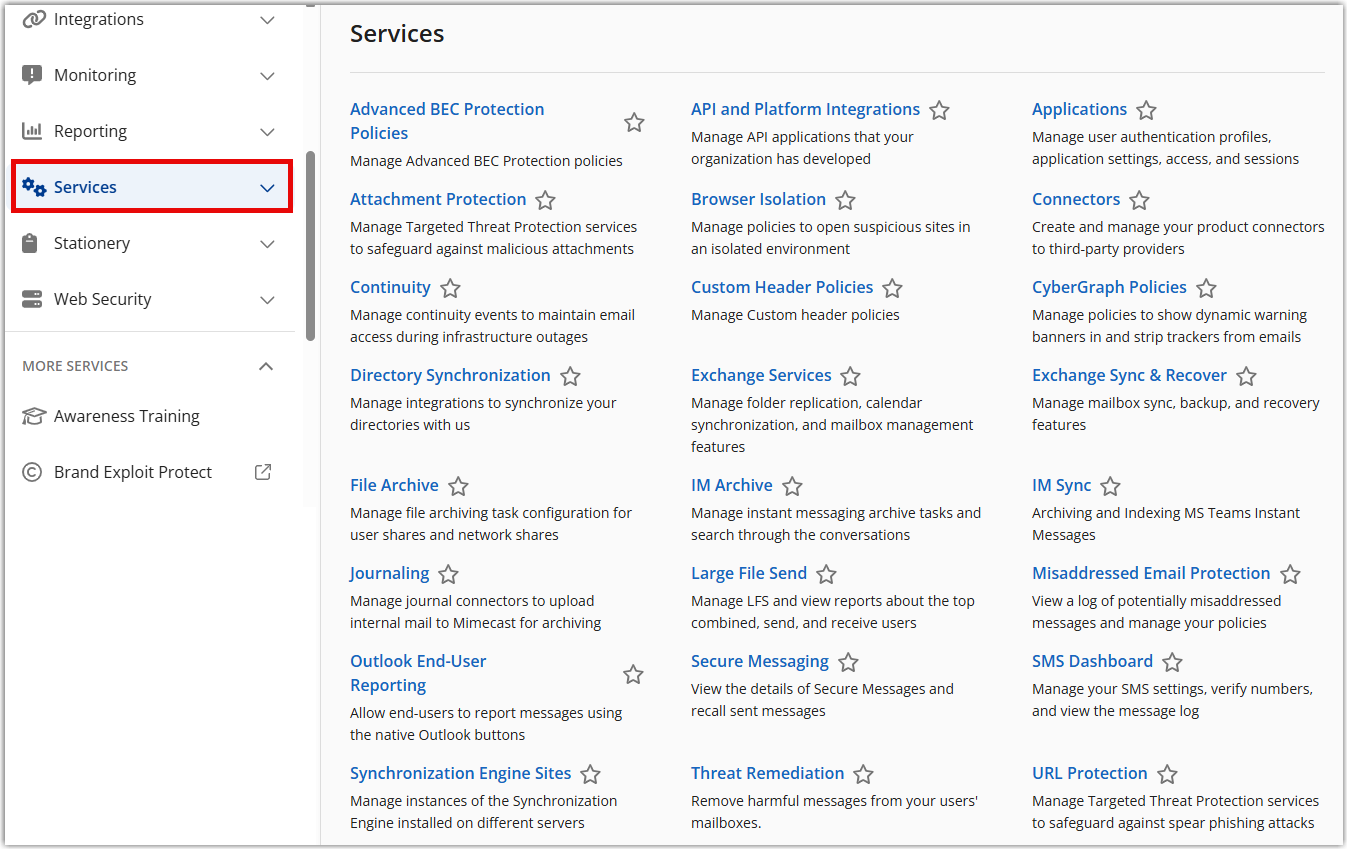Viewport: 1348px width, 850px height.
Task: Open the Threat Remediation service link
Action: pyautogui.click(x=767, y=773)
